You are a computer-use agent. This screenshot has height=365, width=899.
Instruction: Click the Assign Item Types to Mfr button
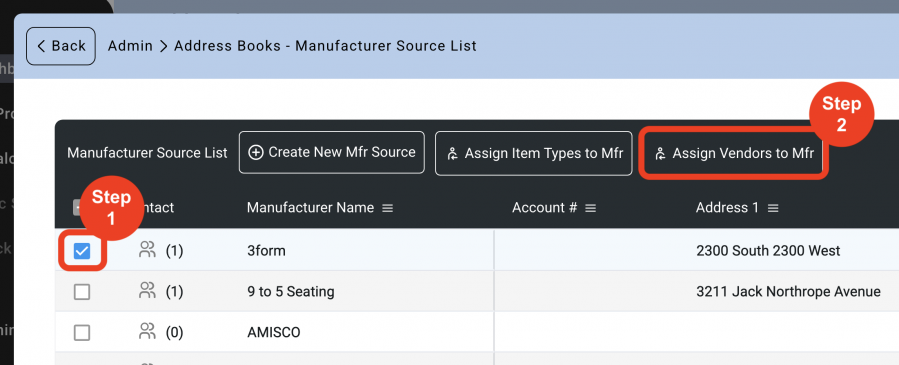pyautogui.click(x=534, y=153)
